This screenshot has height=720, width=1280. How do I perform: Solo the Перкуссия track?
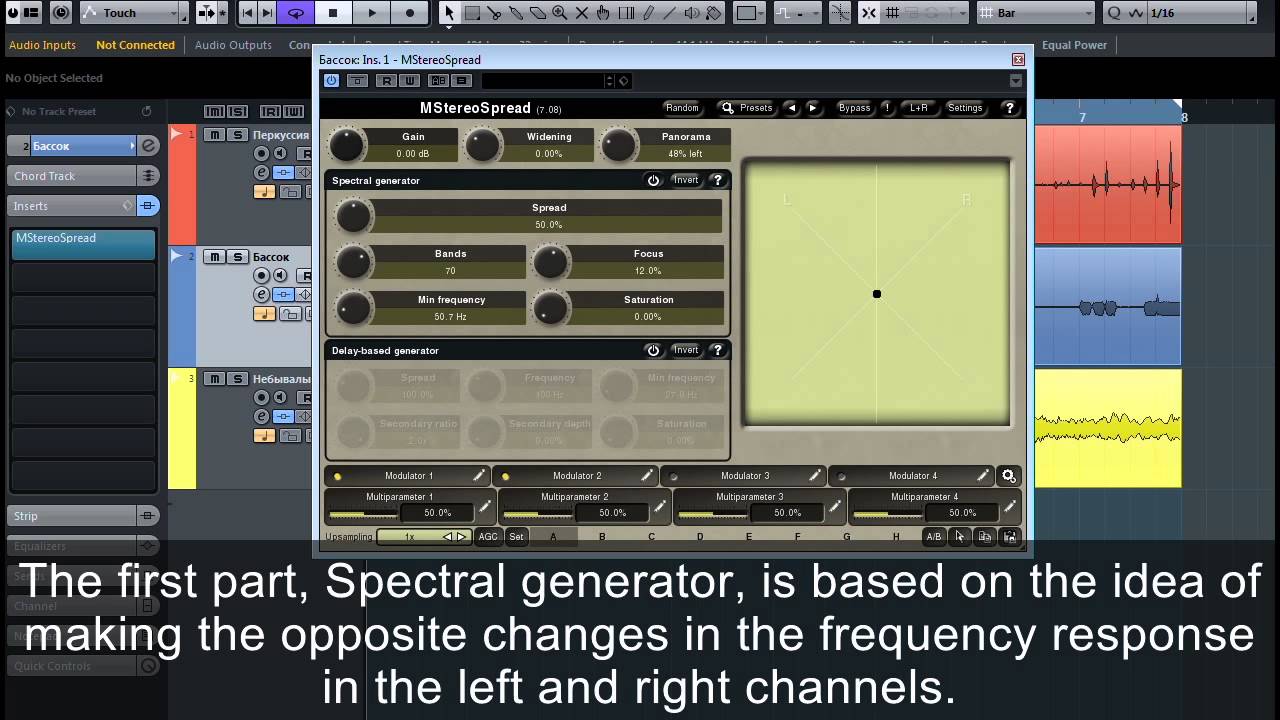pos(238,135)
